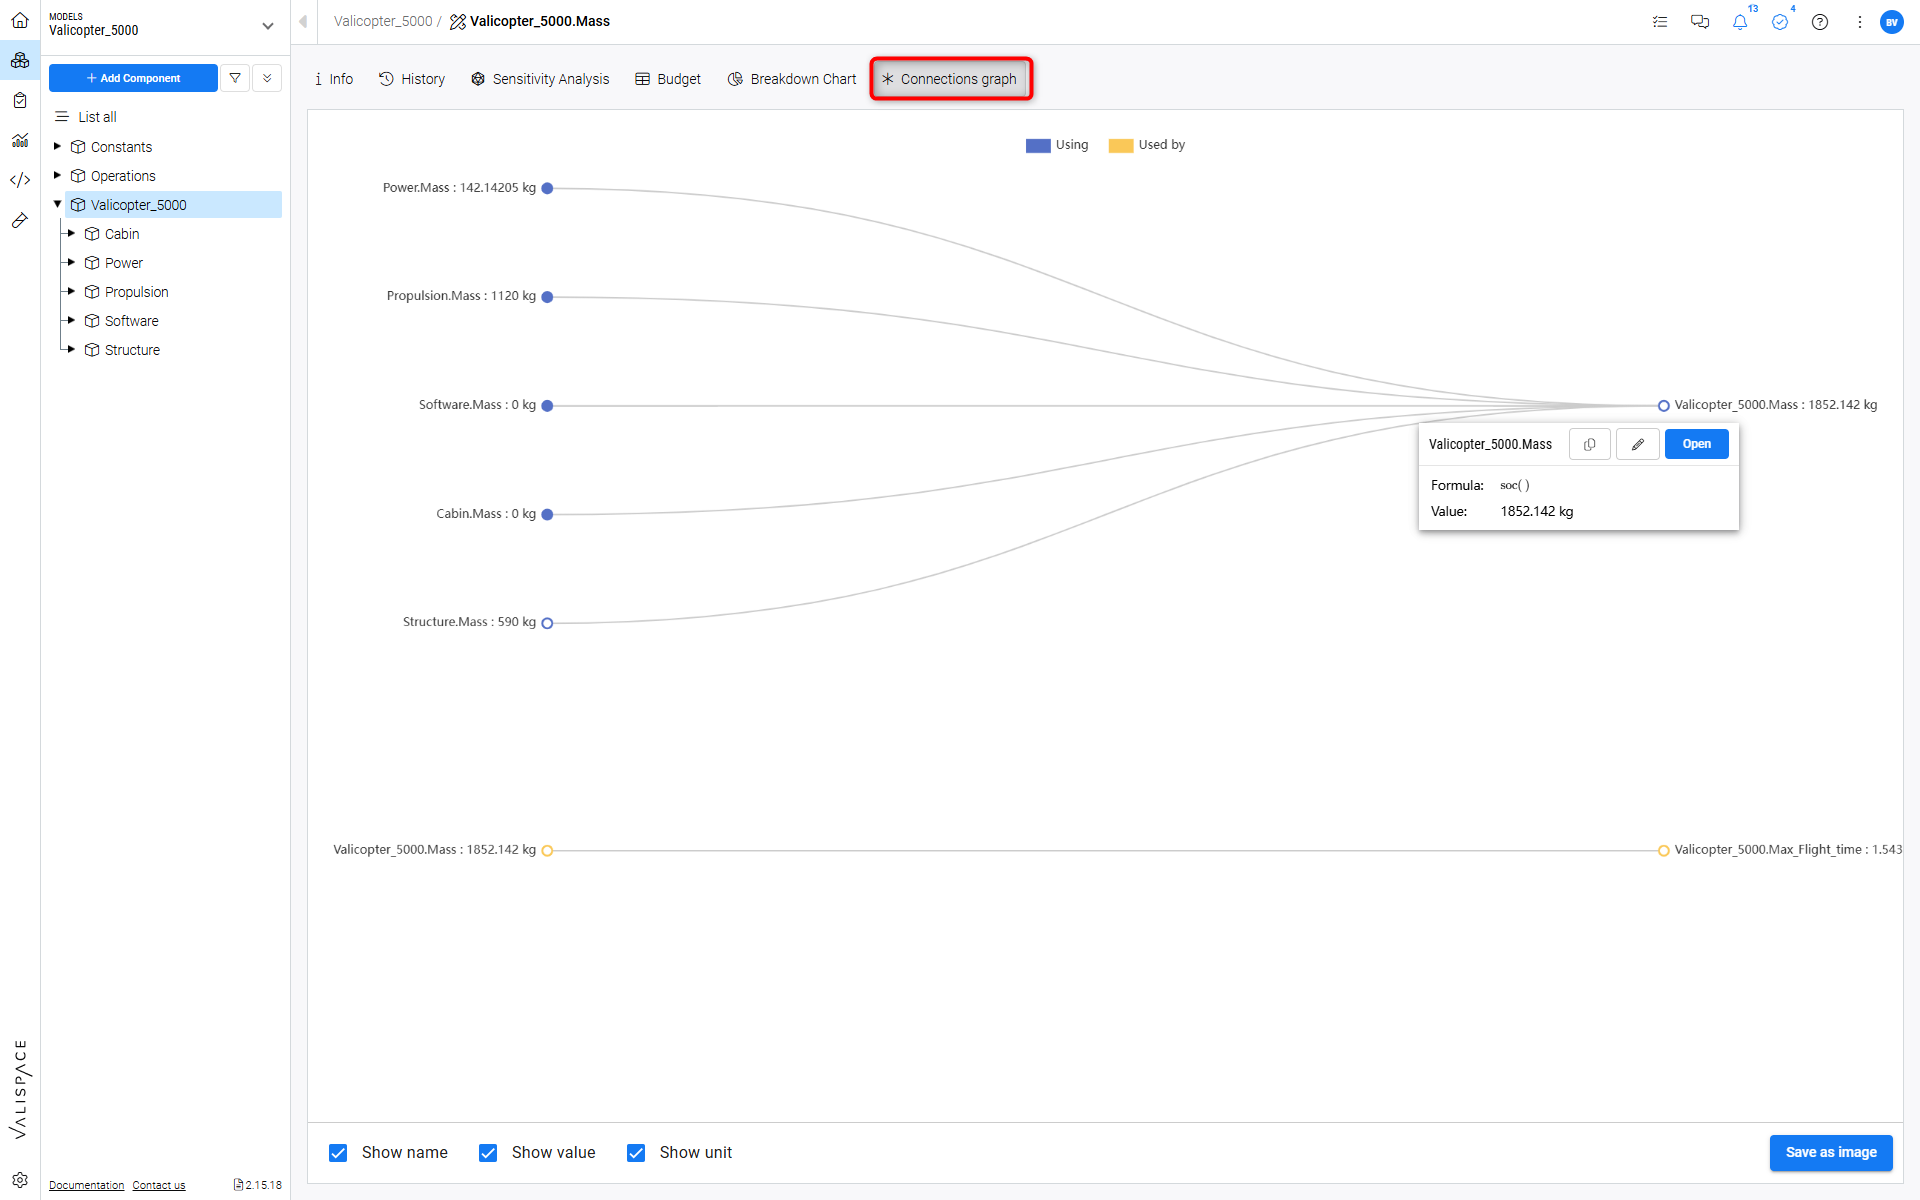This screenshot has width=1920, height=1200.
Task: Click the Power.Mass node dot
Action: coord(547,188)
